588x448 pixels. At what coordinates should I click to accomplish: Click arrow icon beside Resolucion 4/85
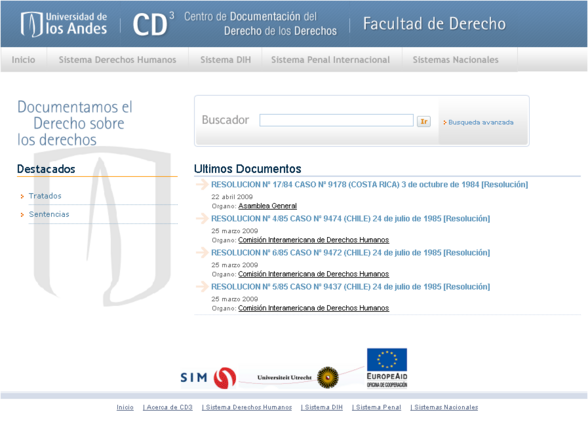202,218
